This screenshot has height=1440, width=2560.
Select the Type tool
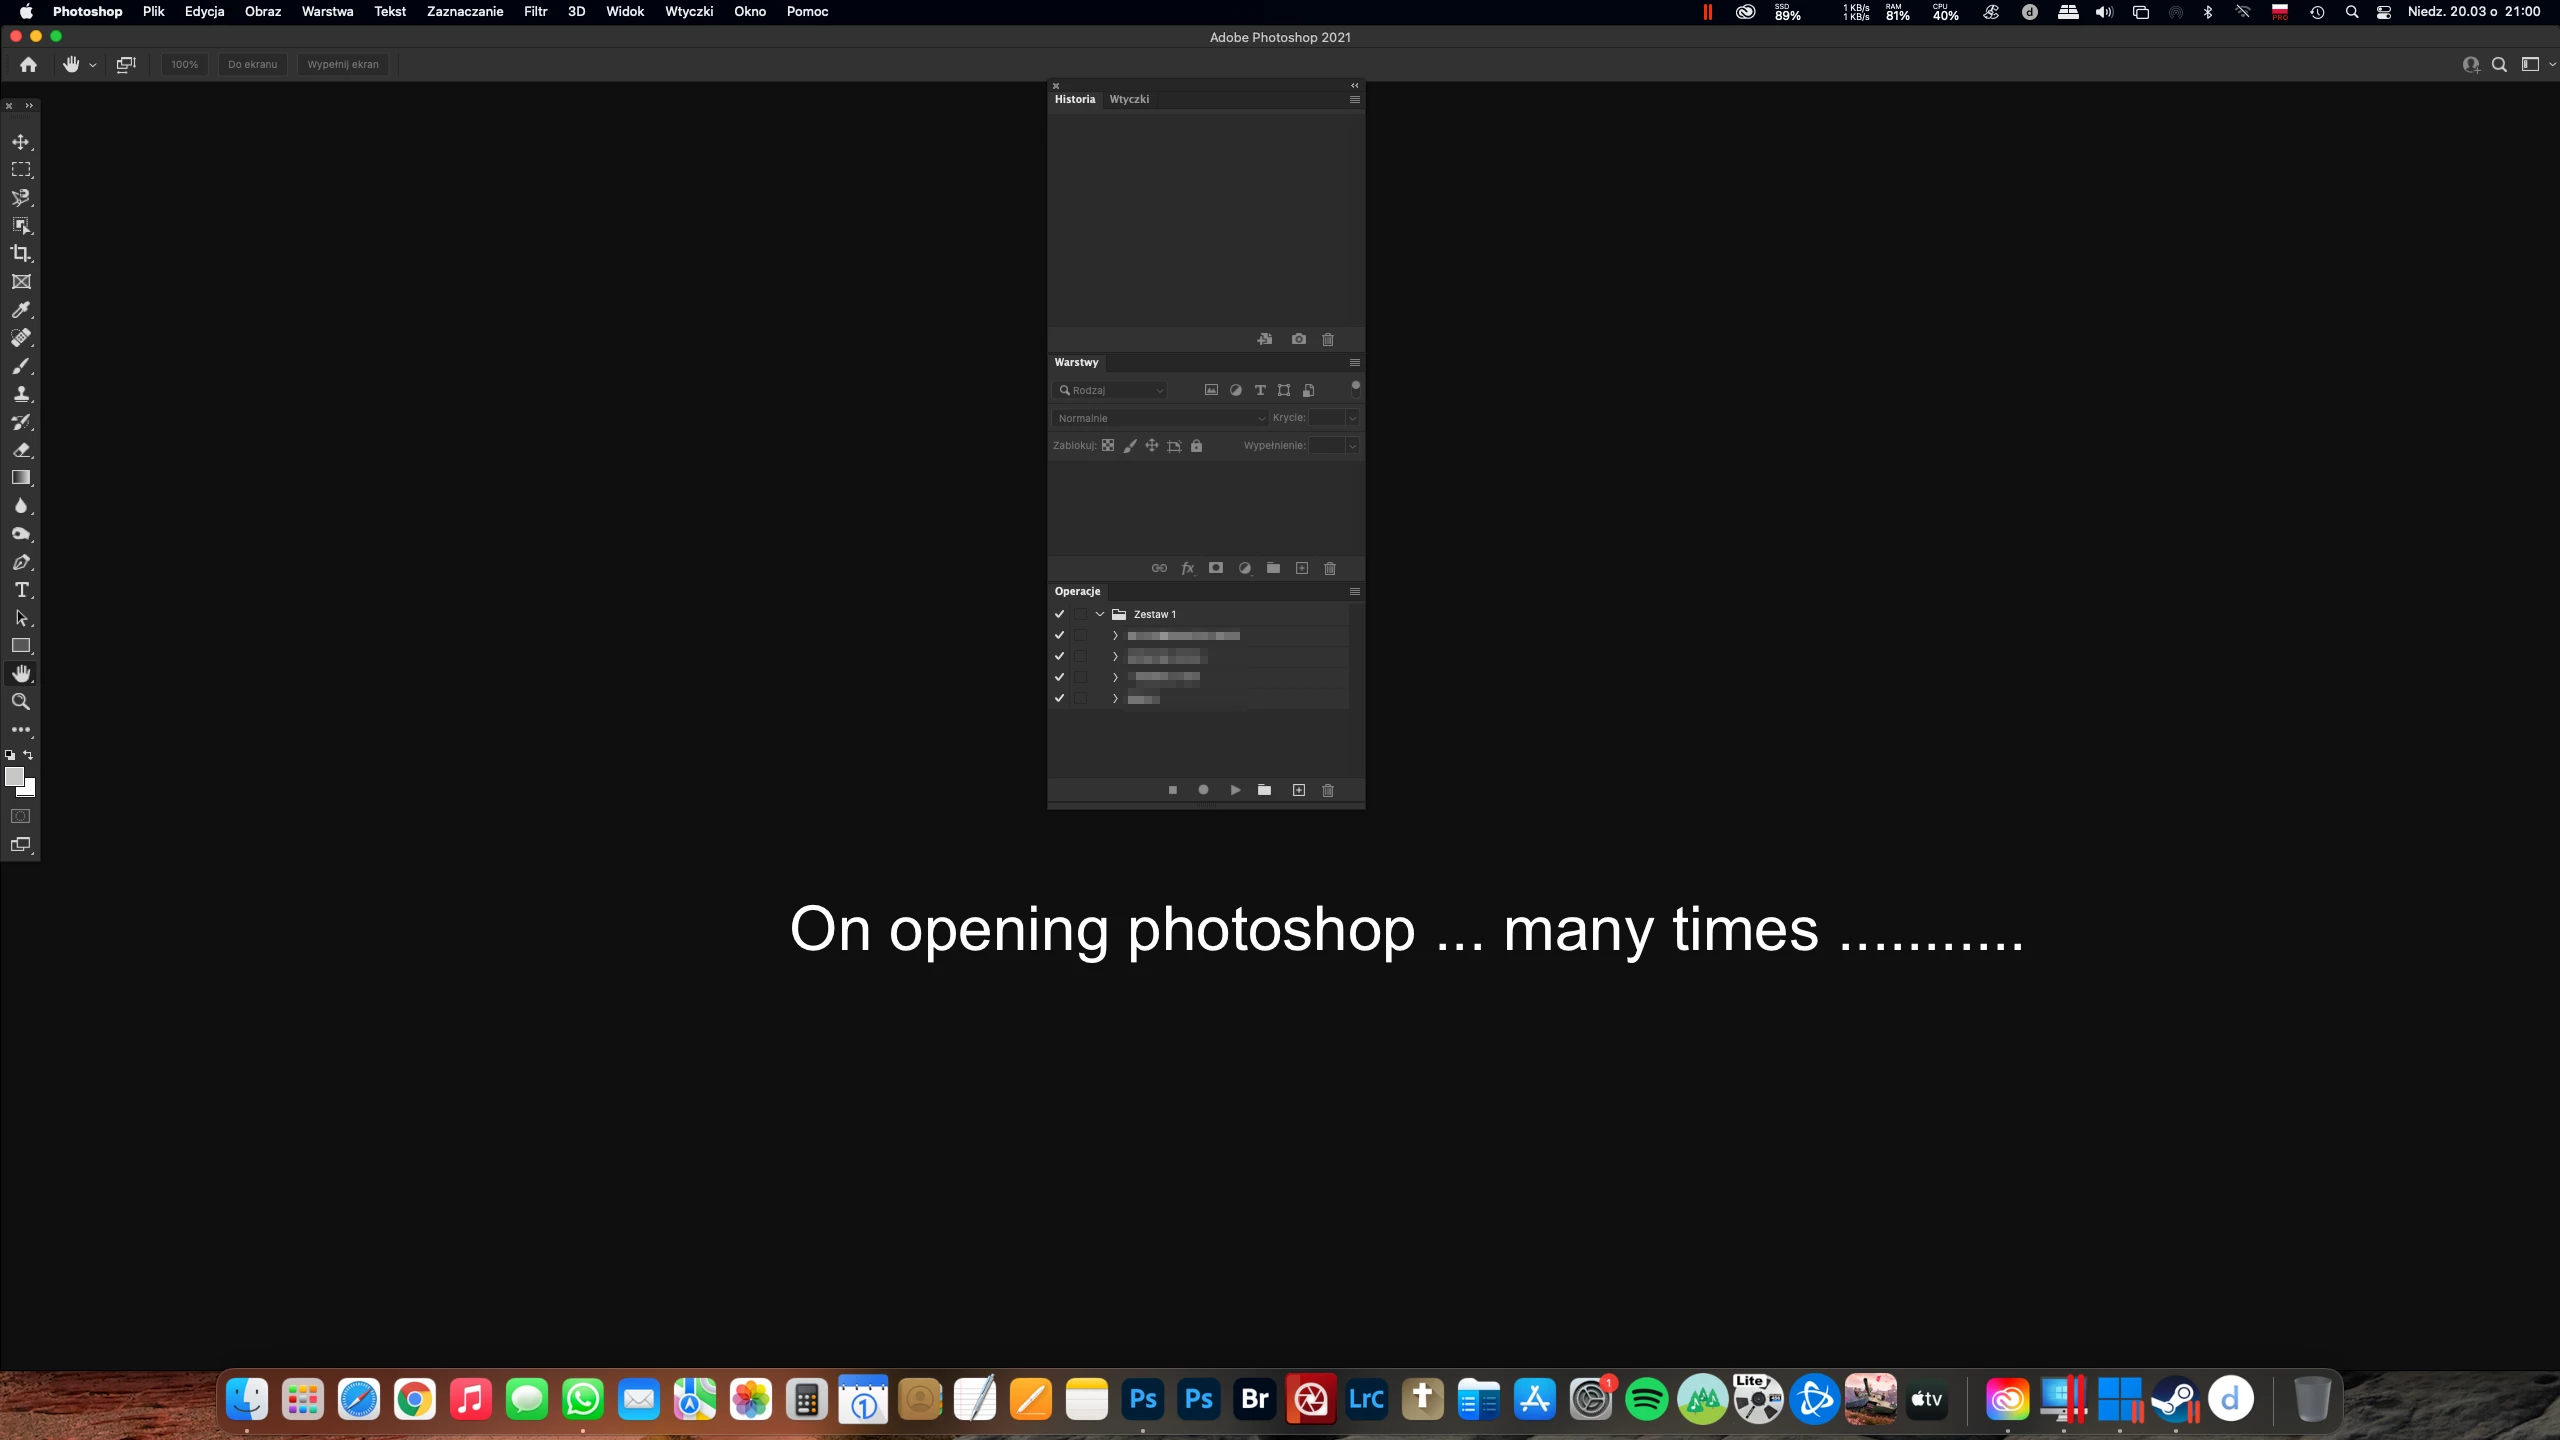[21, 590]
